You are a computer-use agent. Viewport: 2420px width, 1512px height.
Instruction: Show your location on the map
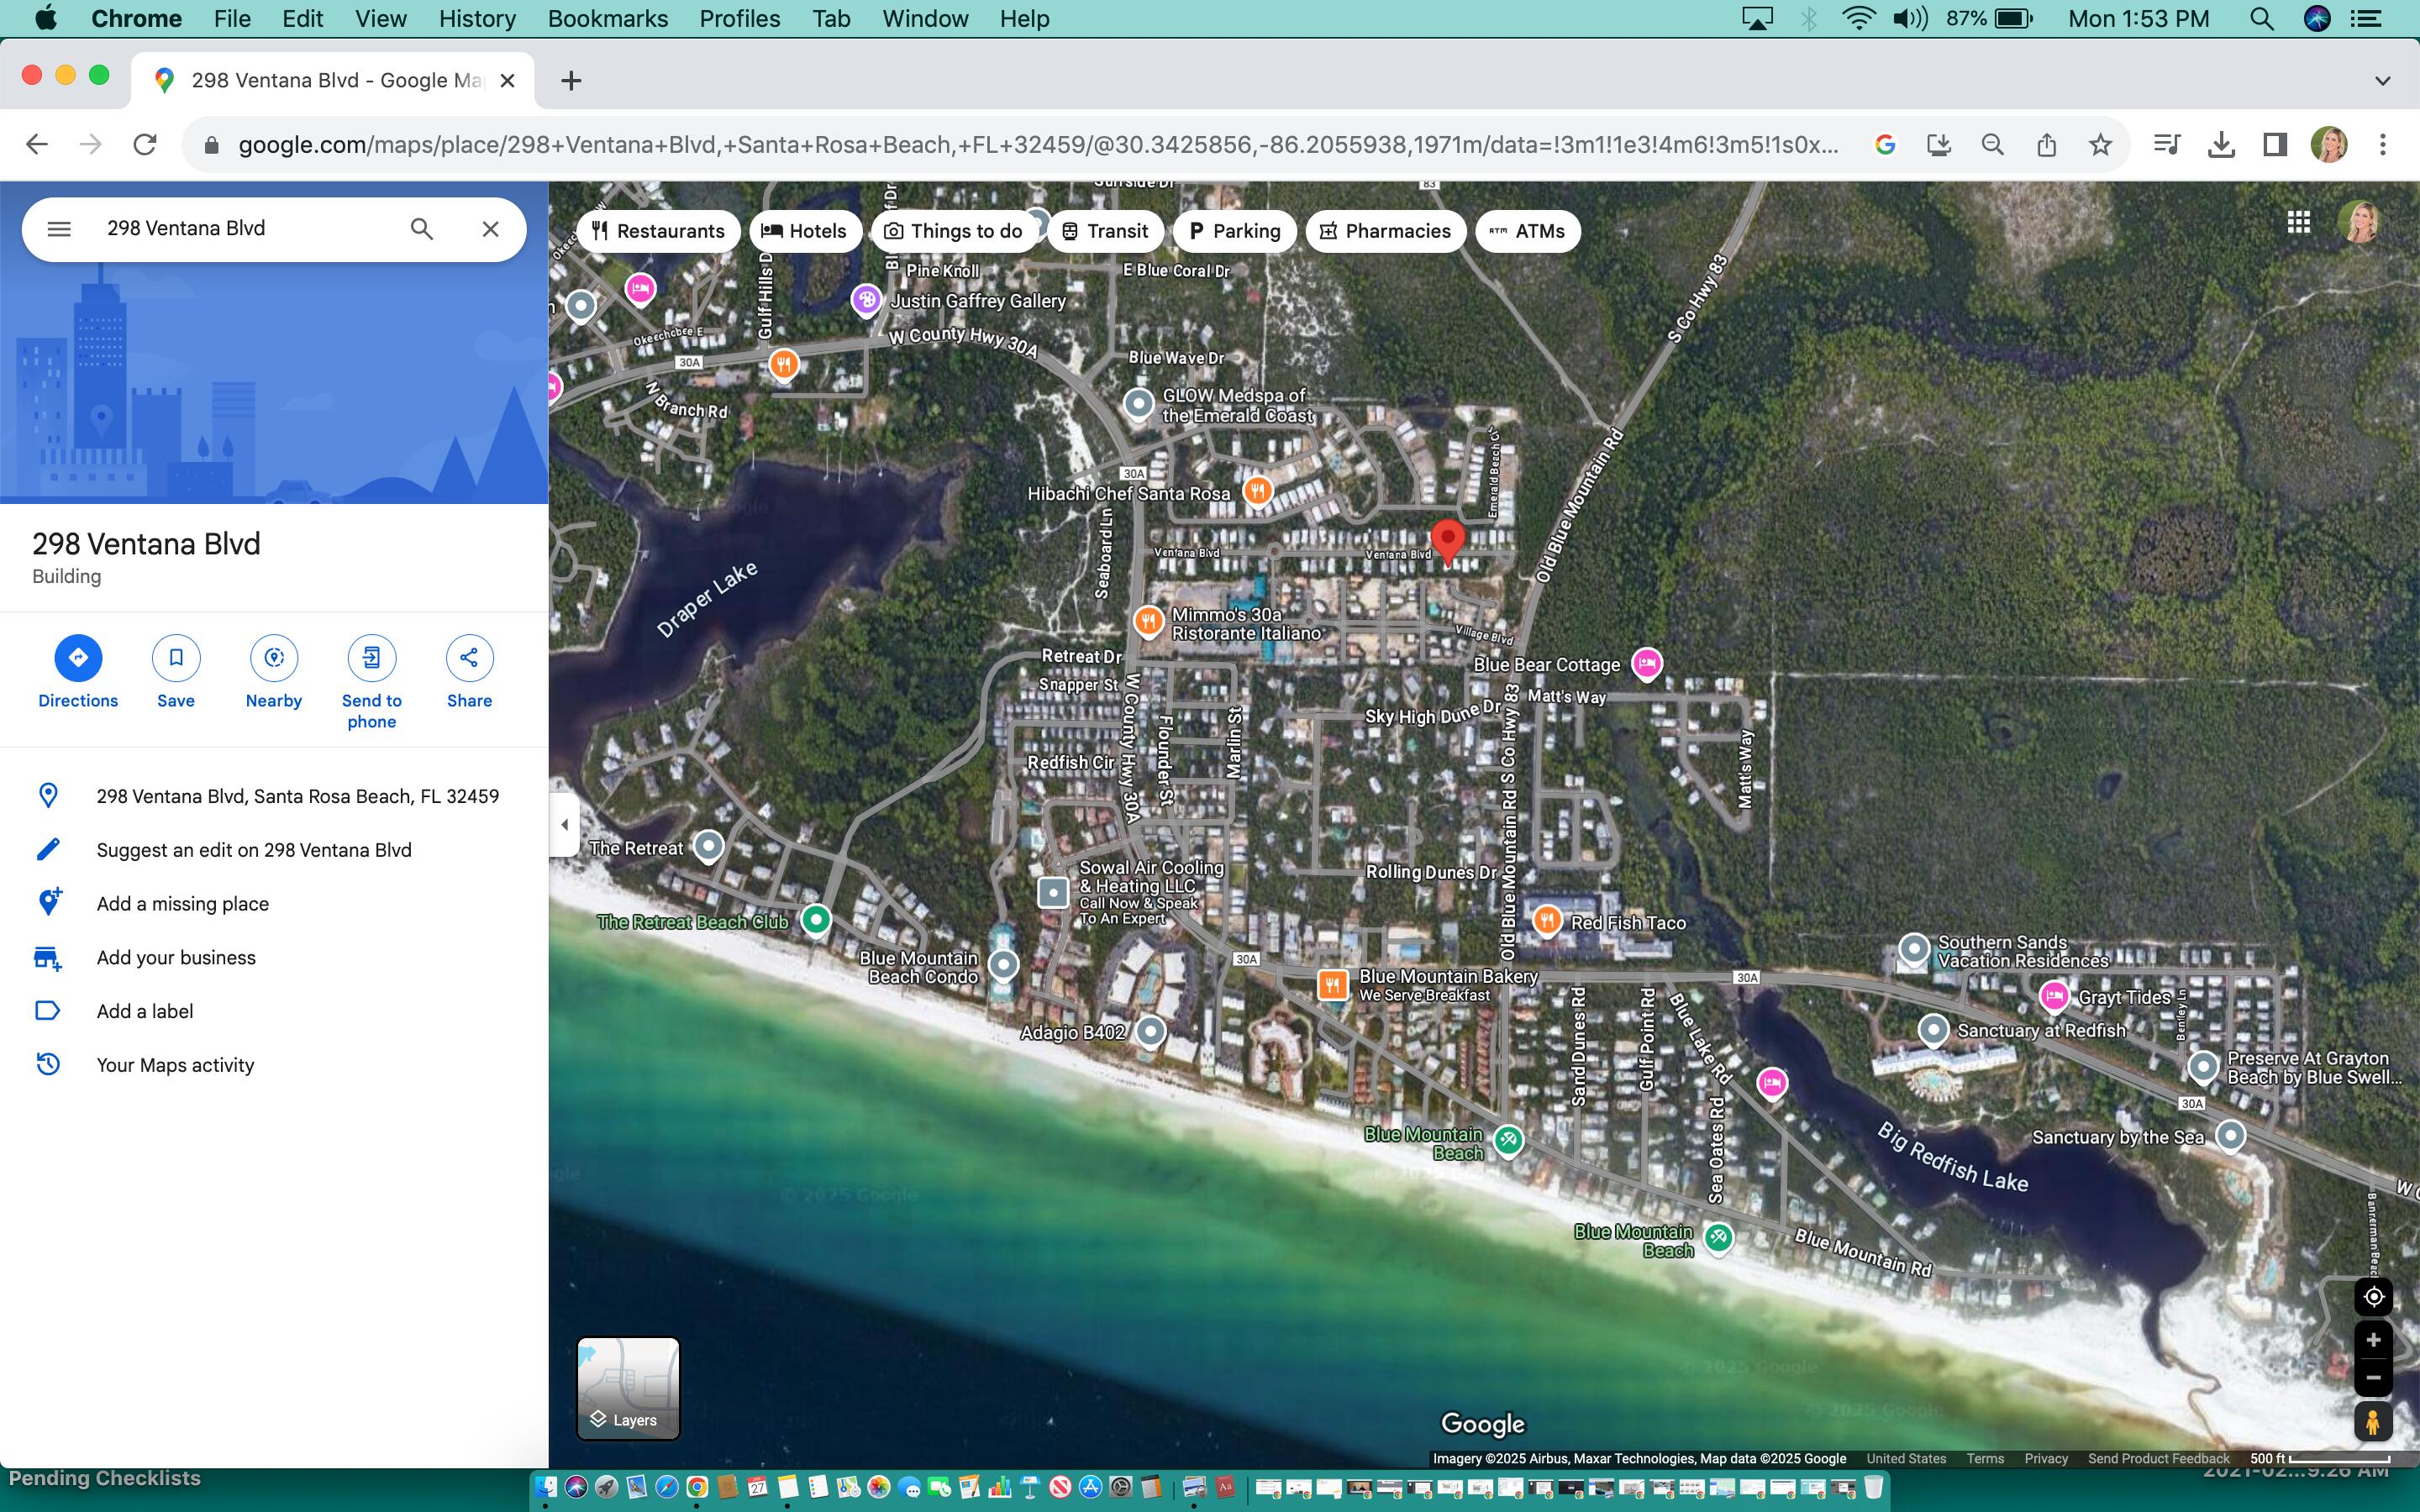[x=2373, y=1297]
